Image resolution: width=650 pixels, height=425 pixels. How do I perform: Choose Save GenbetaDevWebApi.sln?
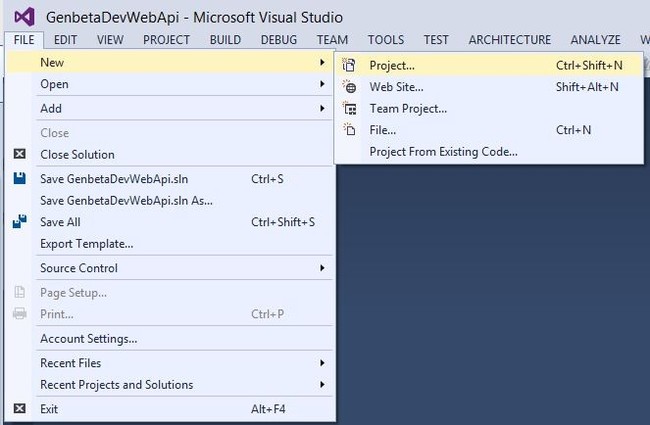pos(170,179)
